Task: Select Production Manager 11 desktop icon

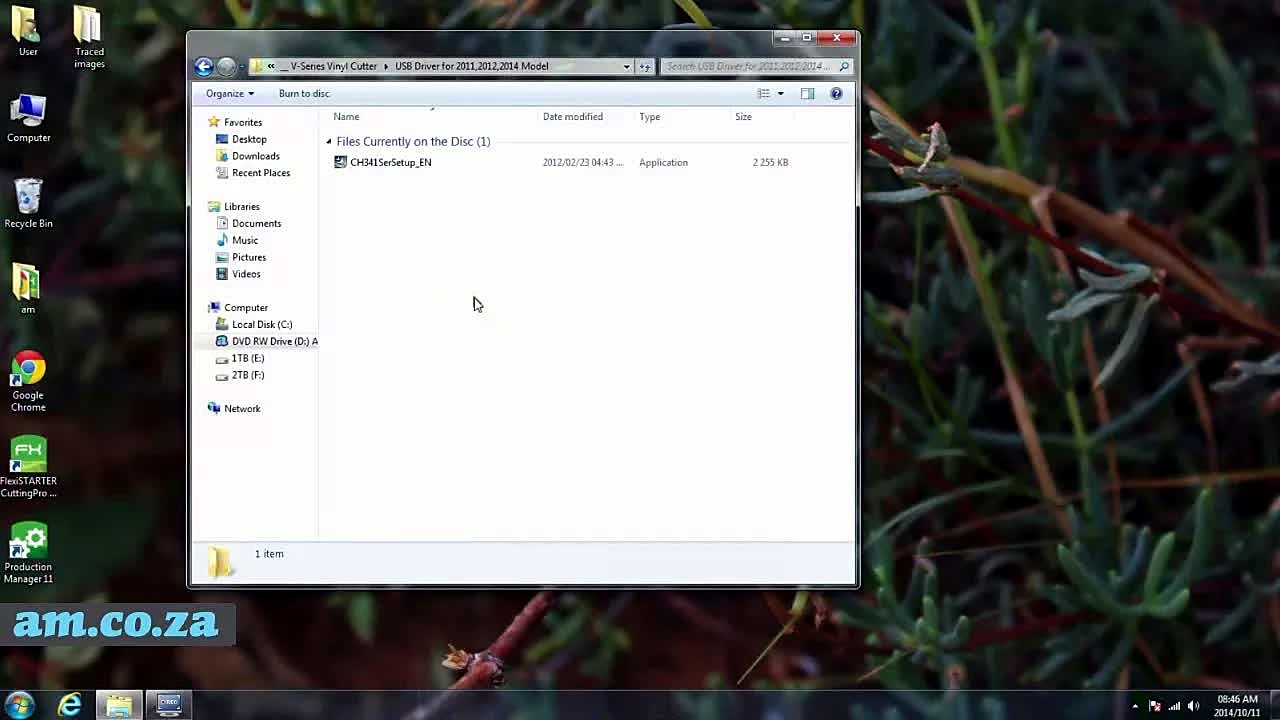Action: click(x=28, y=554)
